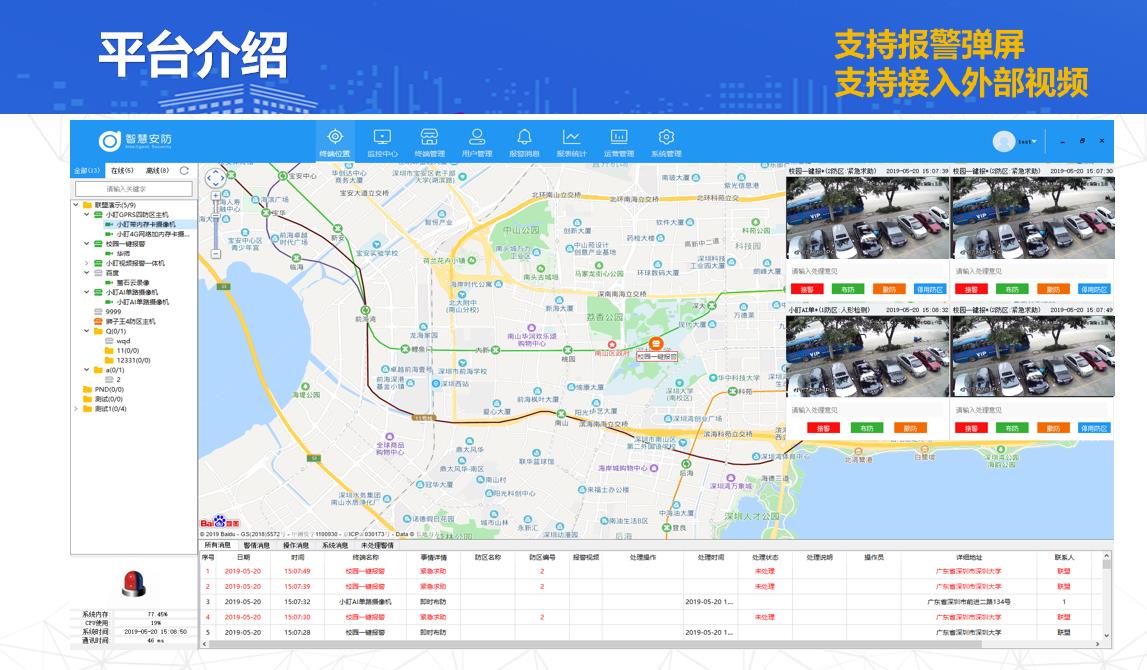
Task: Open 运营管理 operations management
Action: click(x=619, y=142)
